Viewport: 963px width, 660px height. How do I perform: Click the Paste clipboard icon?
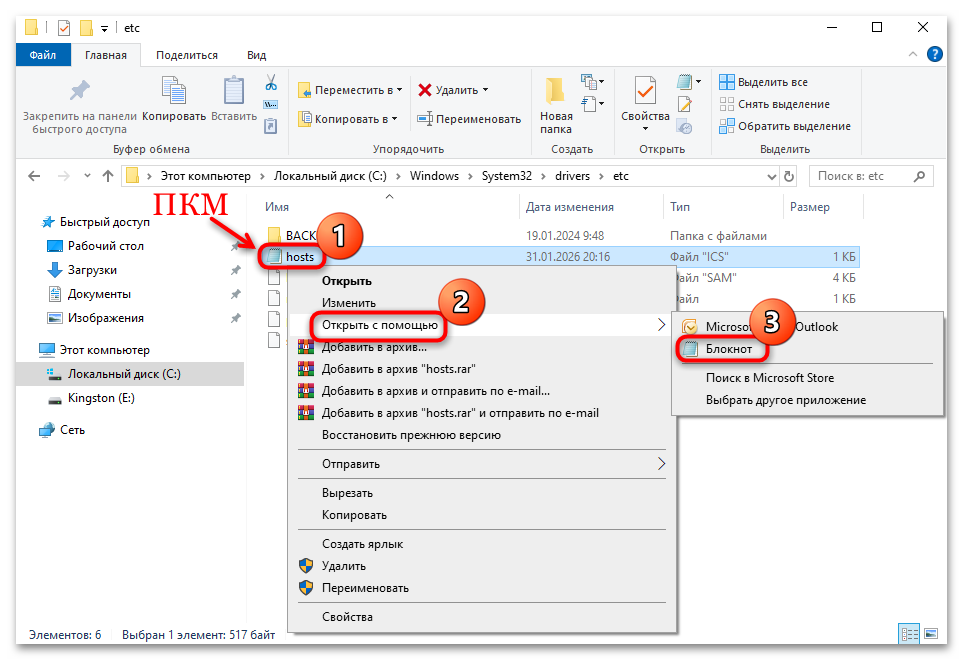(233, 90)
